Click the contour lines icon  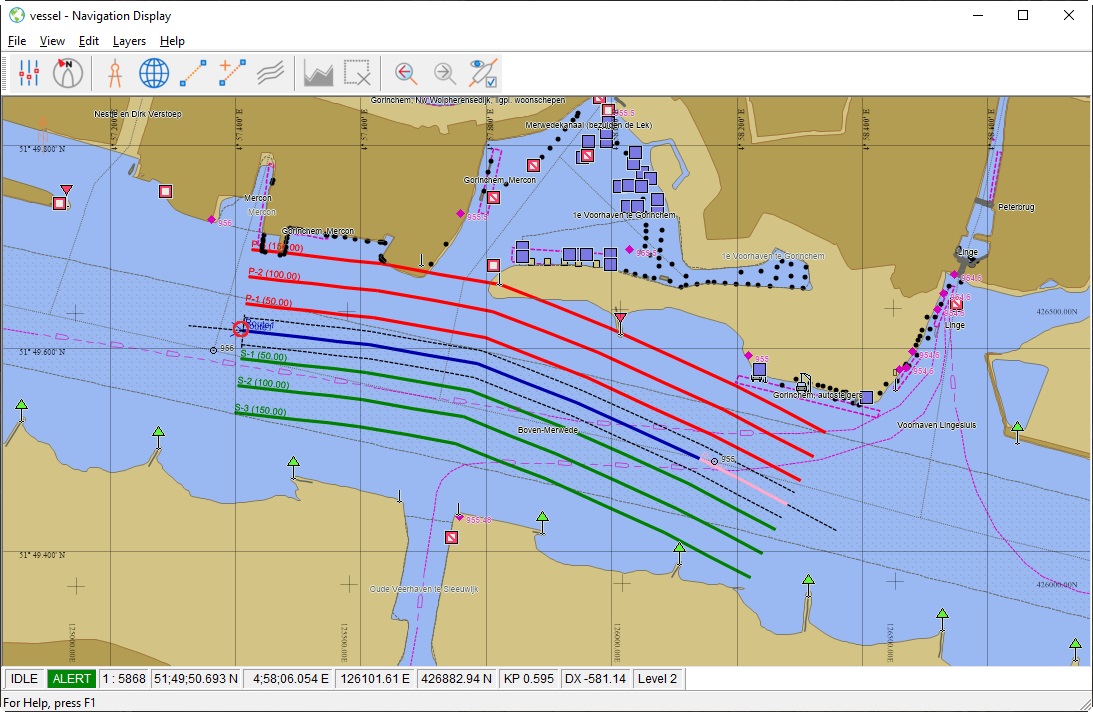[270, 73]
